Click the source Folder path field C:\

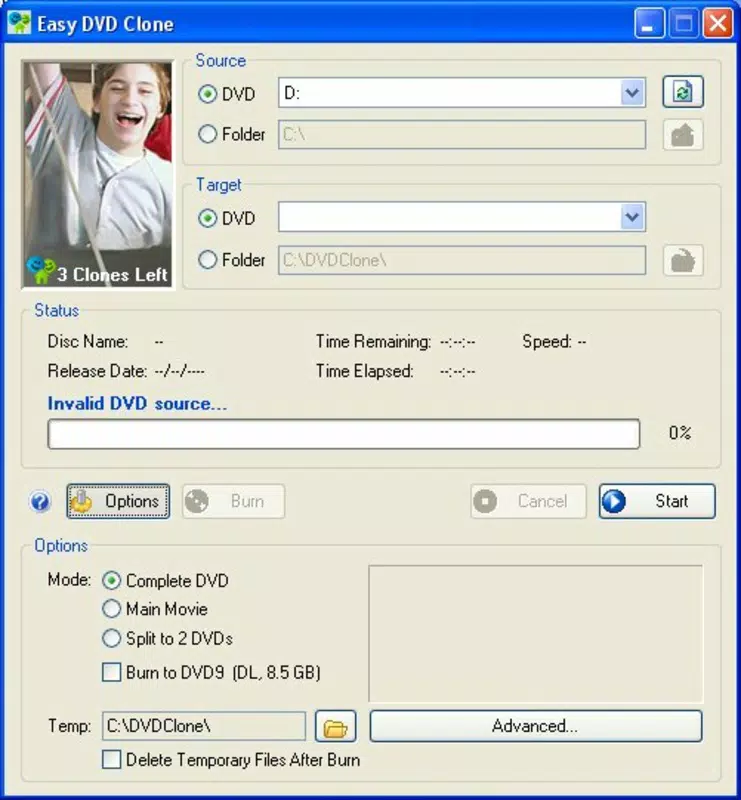462,135
